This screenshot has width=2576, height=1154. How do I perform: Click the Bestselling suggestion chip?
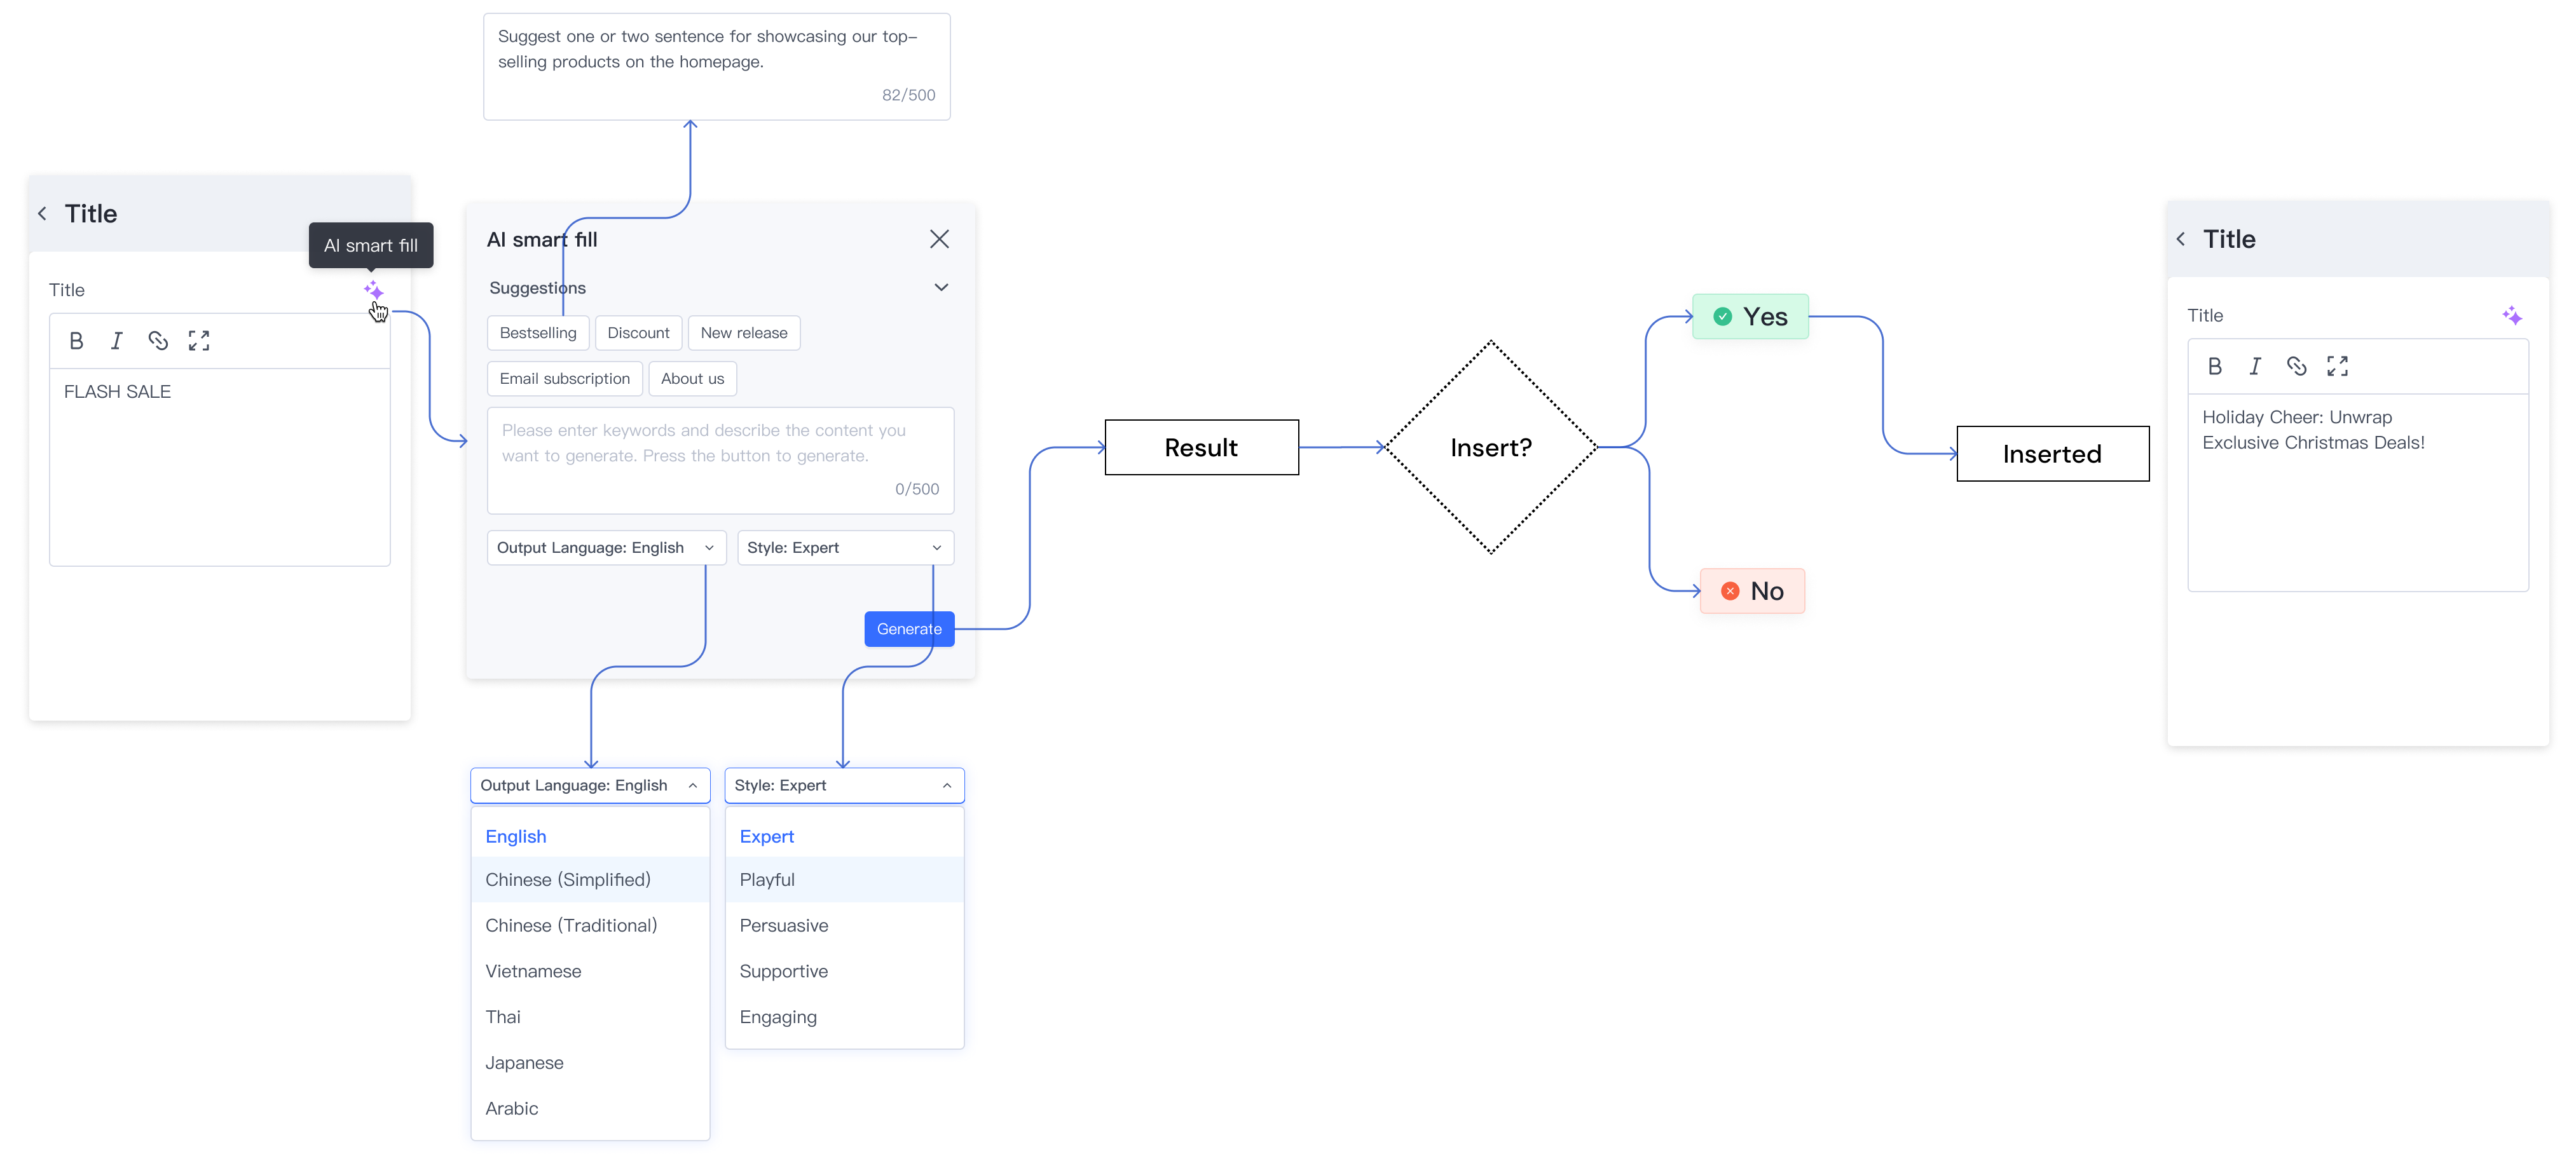(538, 333)
